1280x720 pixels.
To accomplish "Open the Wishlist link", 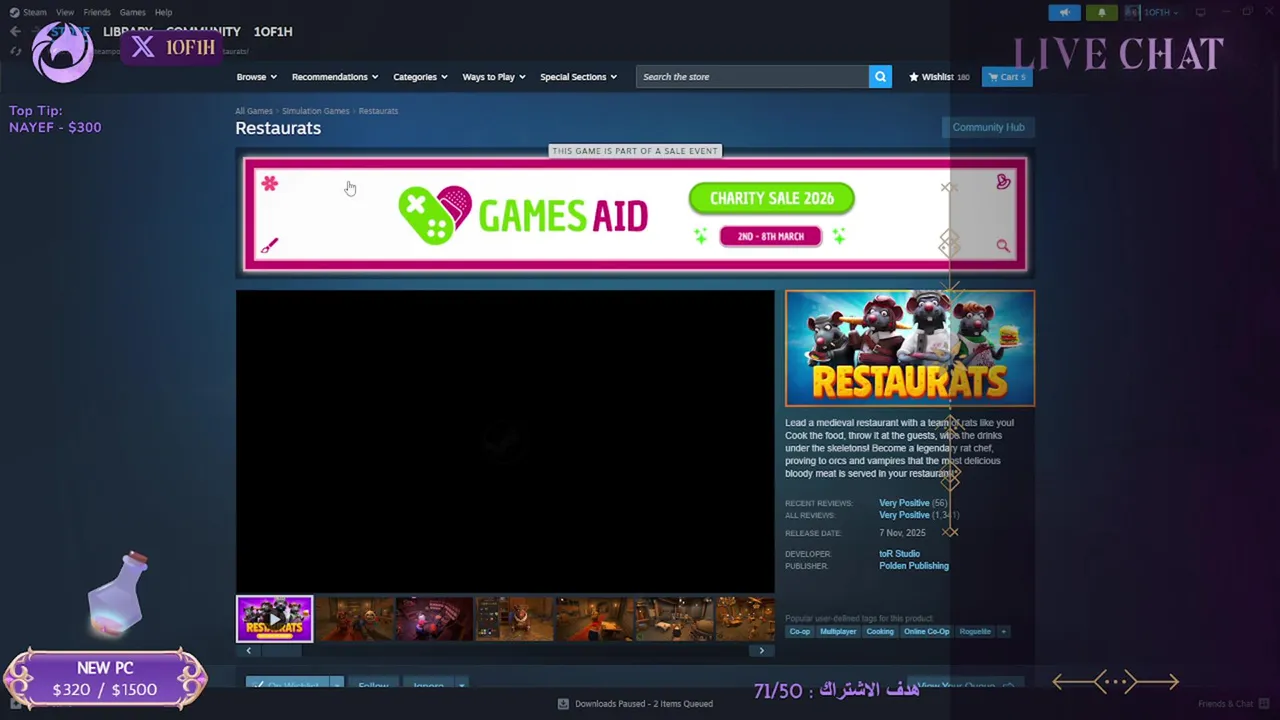I will [939, 77].
